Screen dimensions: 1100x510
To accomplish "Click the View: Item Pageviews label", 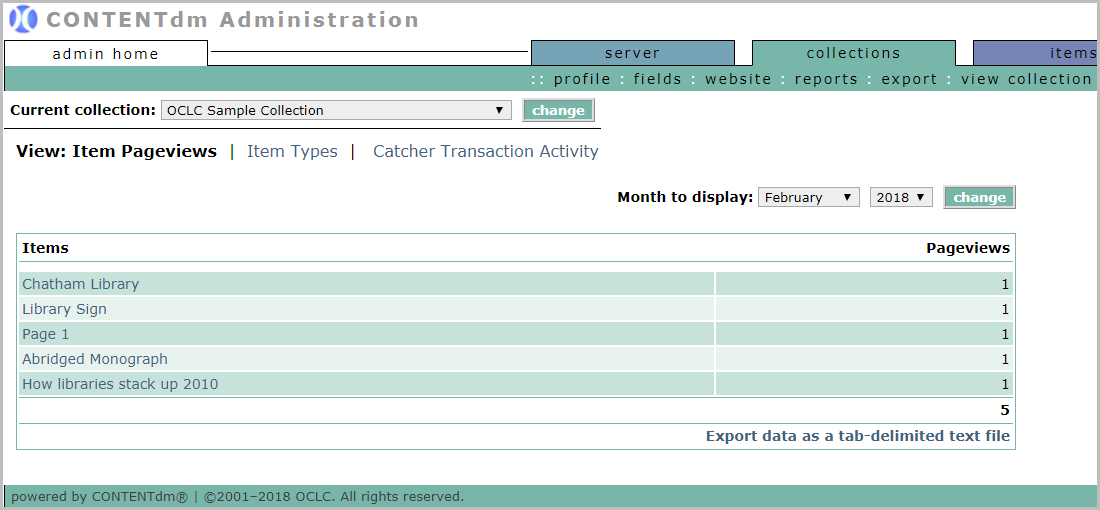I will coord(116,152).
